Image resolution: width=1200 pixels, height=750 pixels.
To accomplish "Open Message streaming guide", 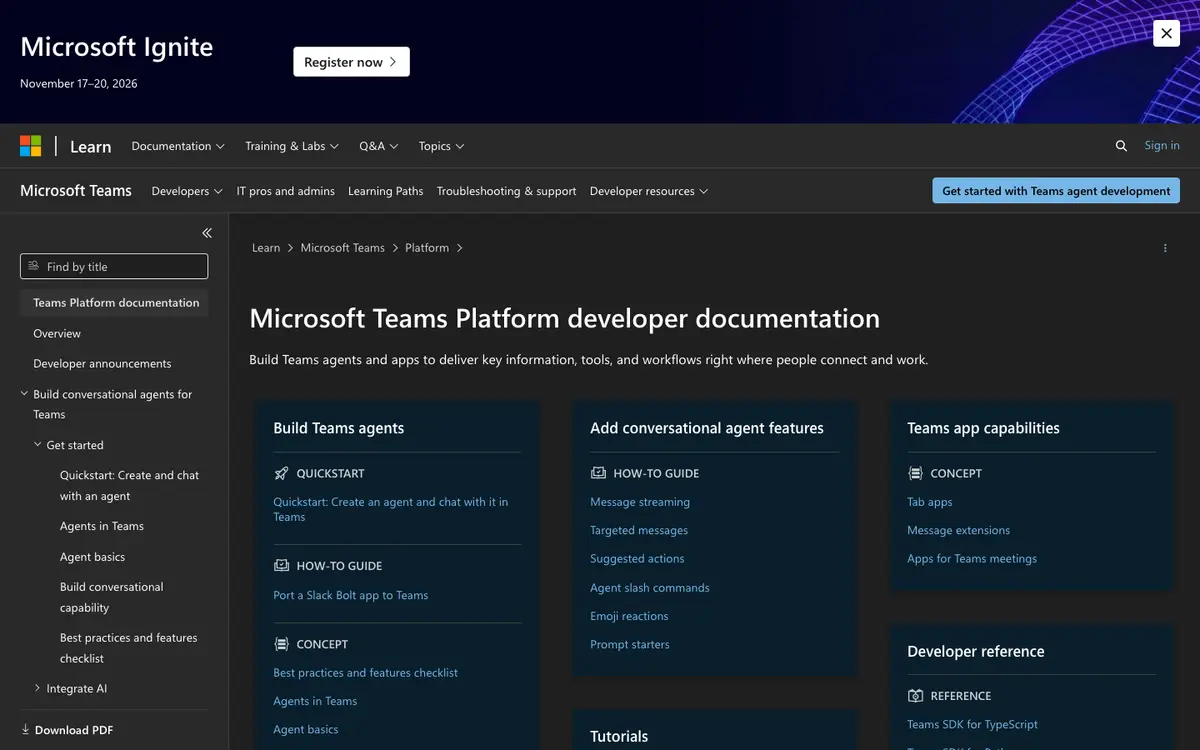I will [640, 502].
